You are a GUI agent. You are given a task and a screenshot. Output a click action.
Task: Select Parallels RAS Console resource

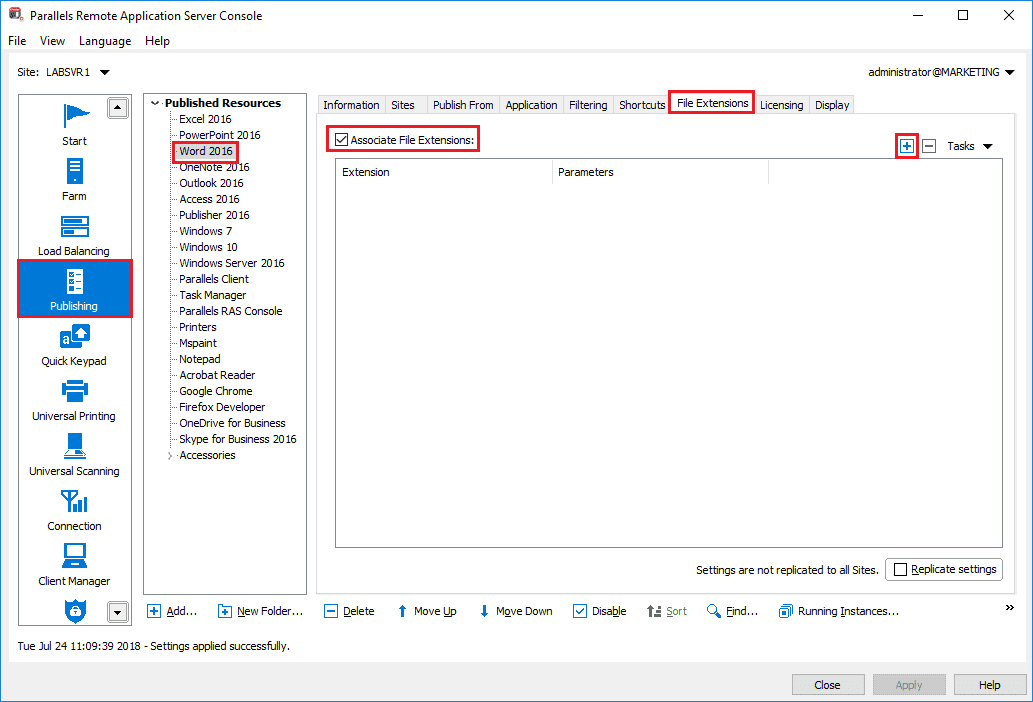(x=230, y=311)
